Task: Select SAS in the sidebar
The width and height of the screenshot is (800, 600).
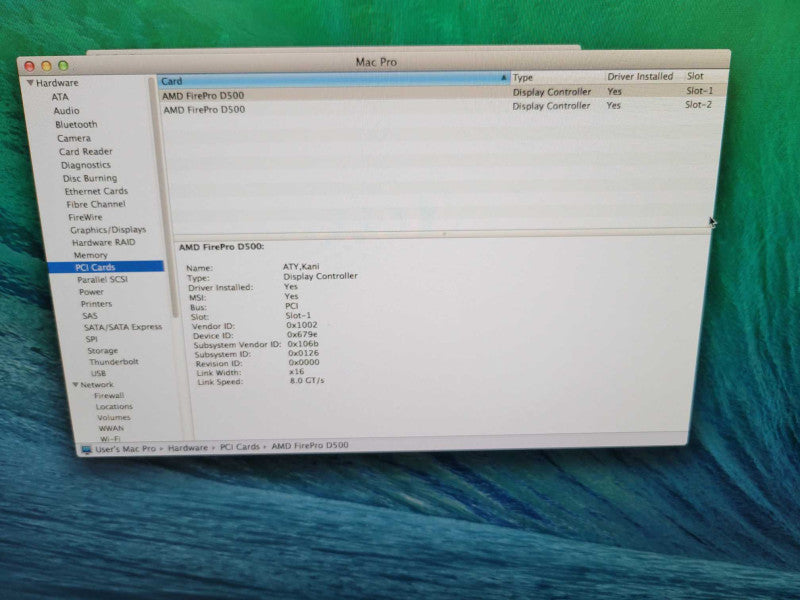Action: point(90,315)
